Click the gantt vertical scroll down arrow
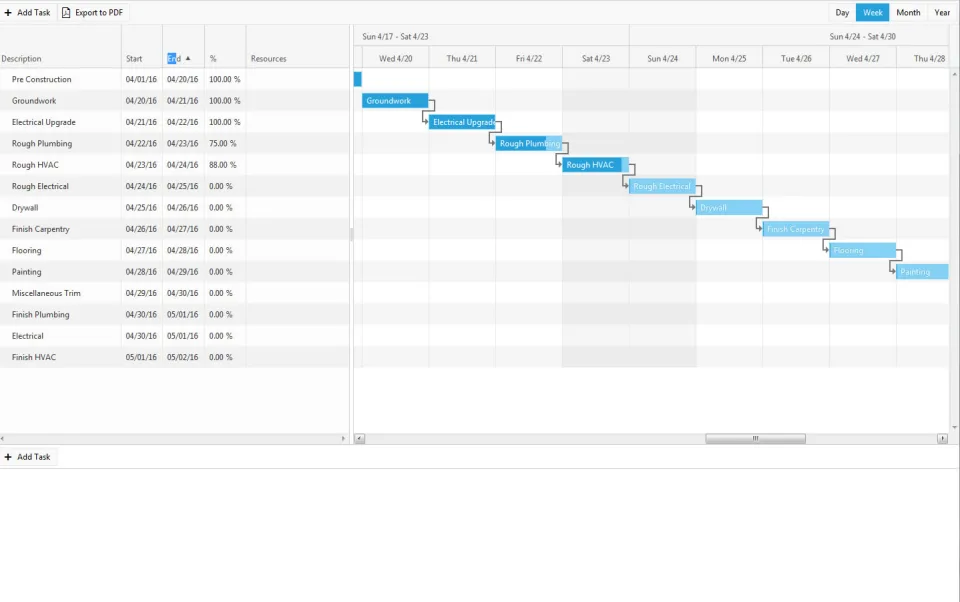Screen dimensions: 960x602 954,427
